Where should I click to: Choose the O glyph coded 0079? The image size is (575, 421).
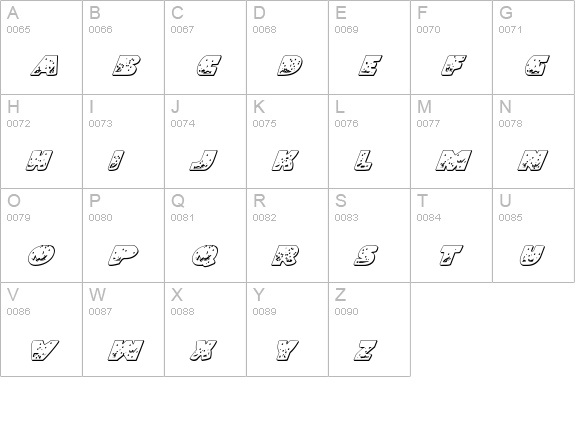pyautogui.click(x=41, y=235)
